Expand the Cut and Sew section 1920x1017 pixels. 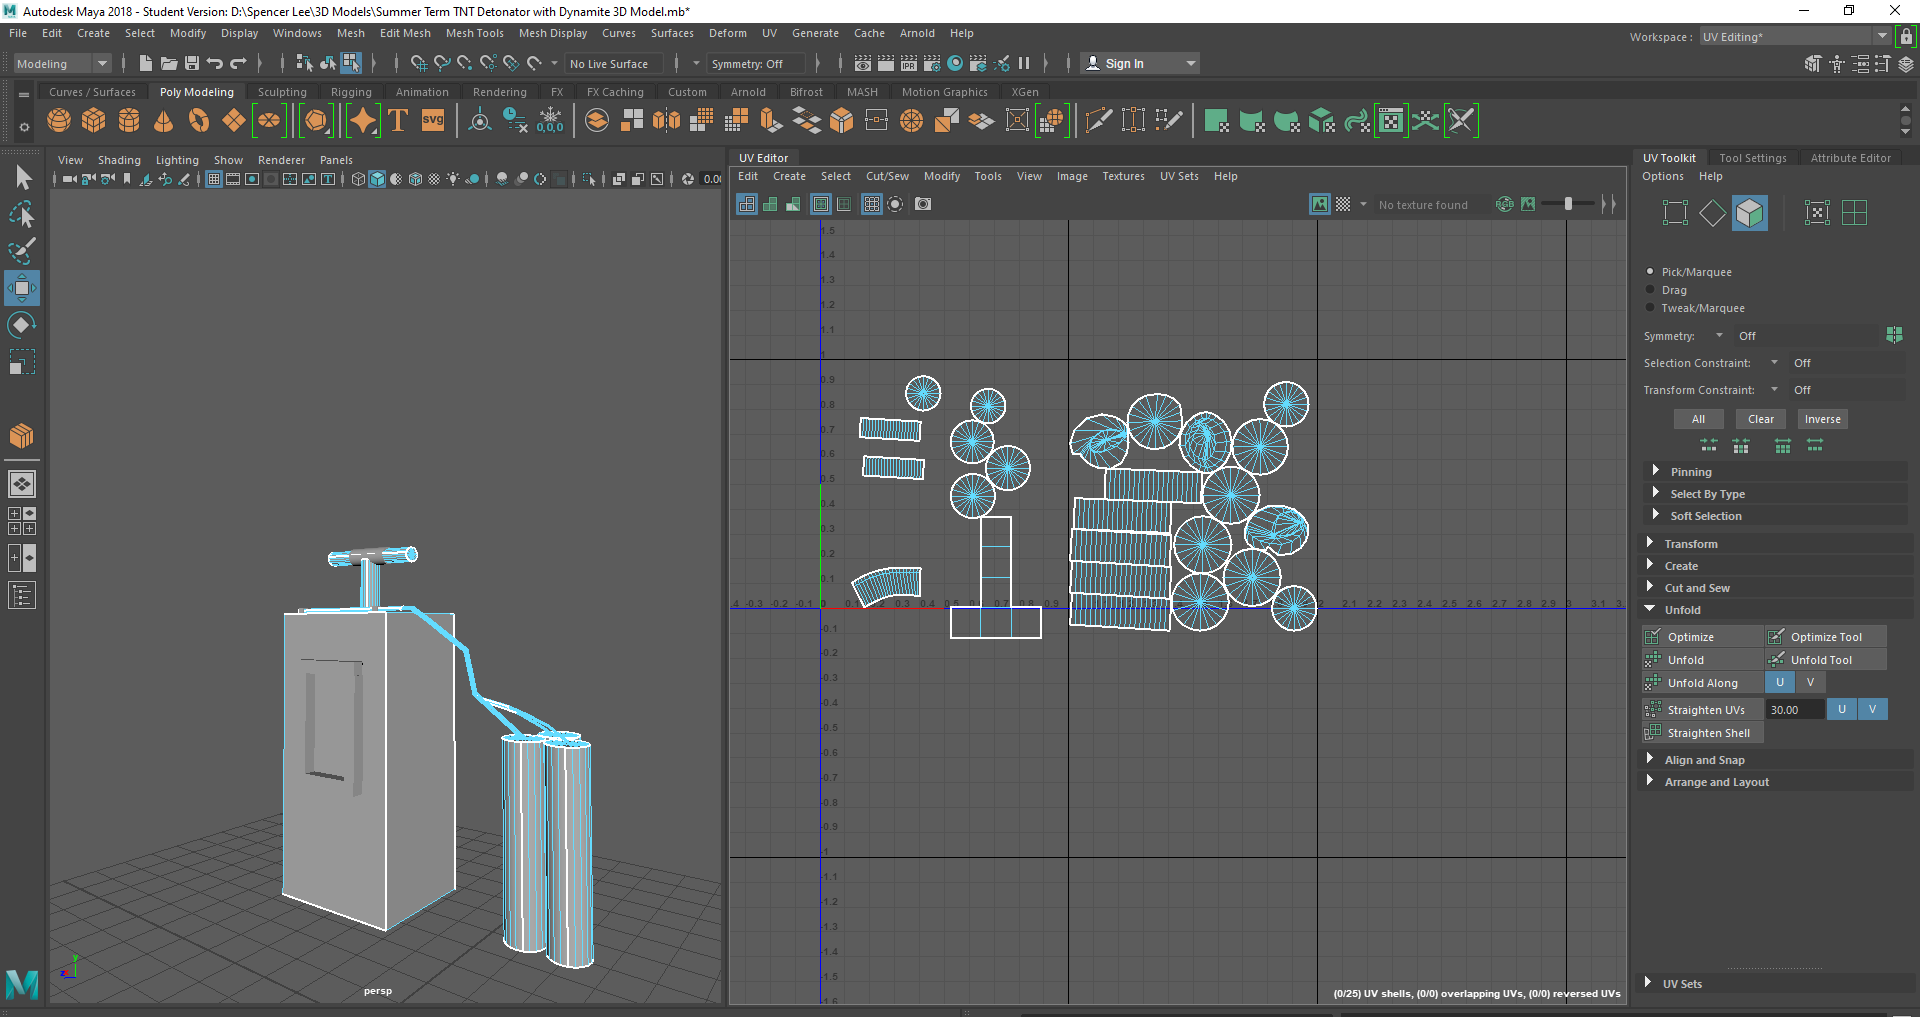click(x=1697, y=588)
